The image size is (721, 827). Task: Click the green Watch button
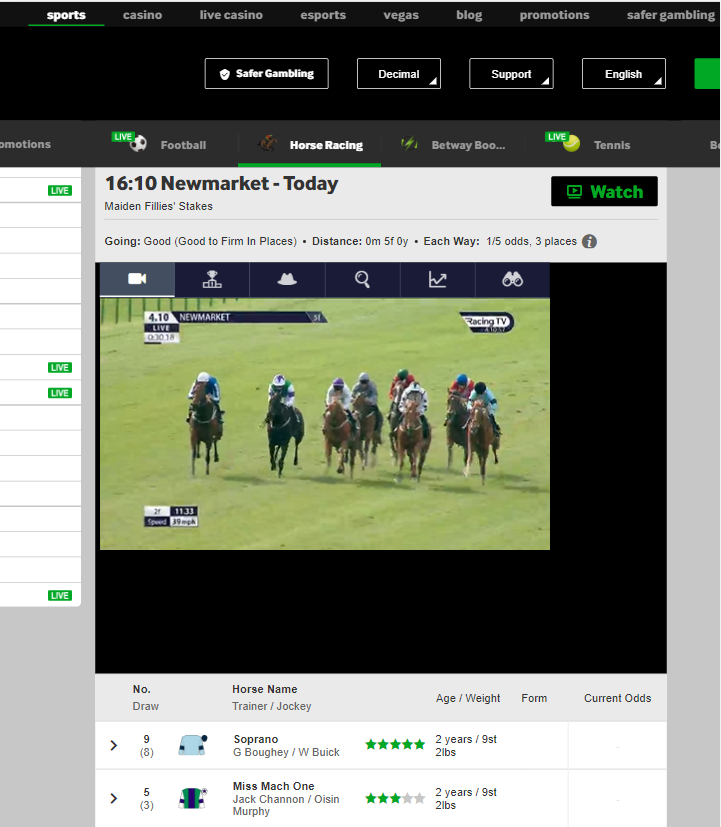click(x=604, y=191)
